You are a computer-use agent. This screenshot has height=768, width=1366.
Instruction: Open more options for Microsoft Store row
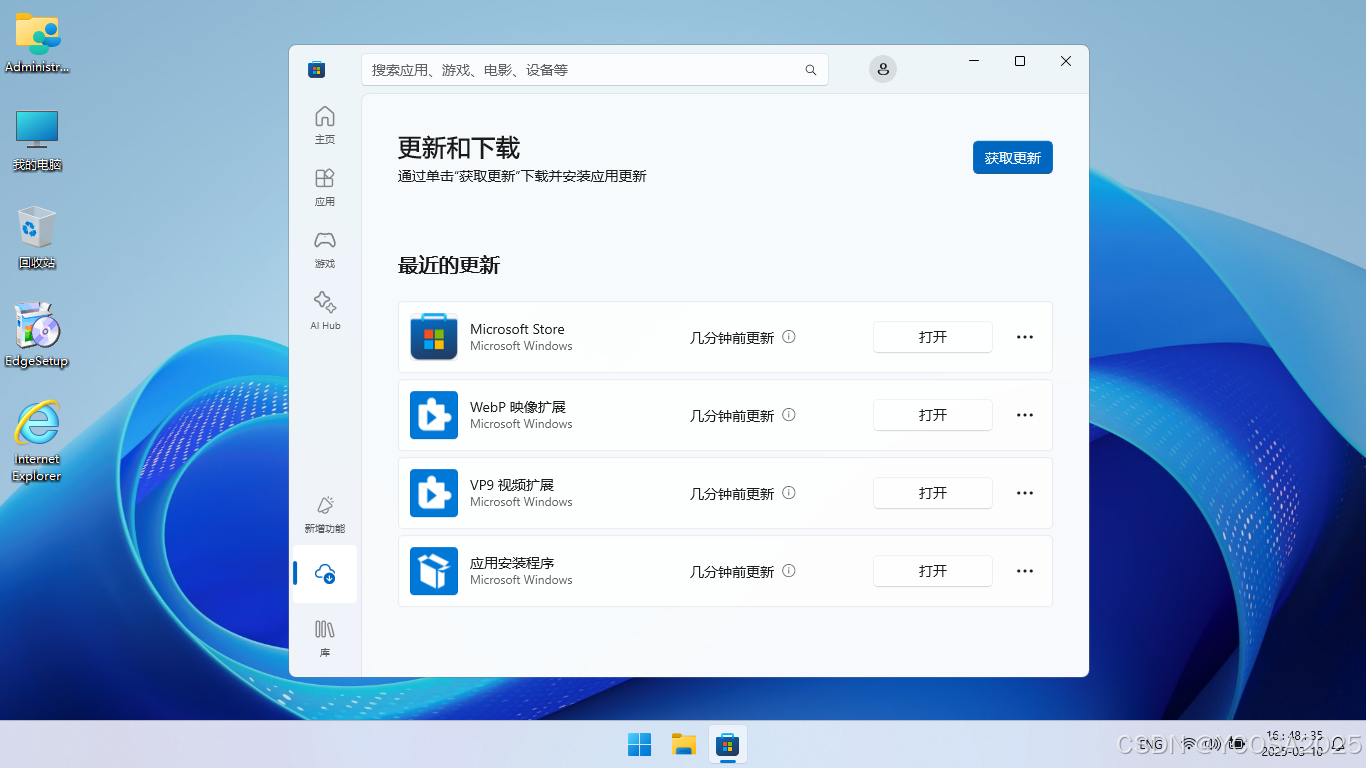1025,337
